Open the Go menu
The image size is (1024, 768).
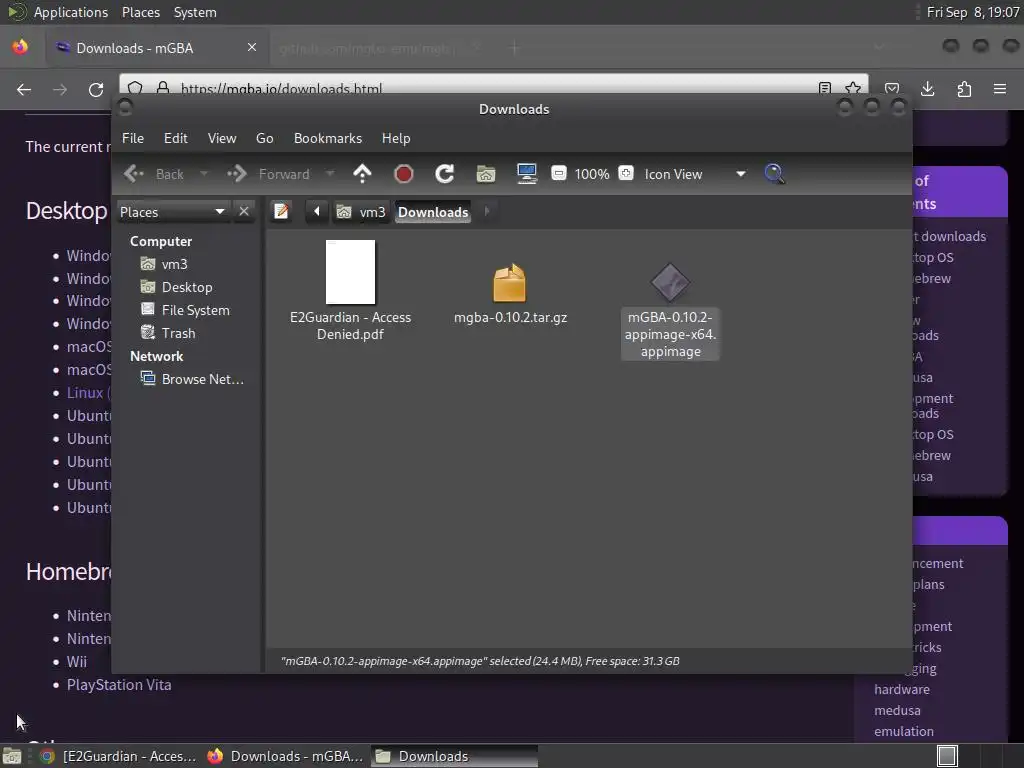(264, 138)
